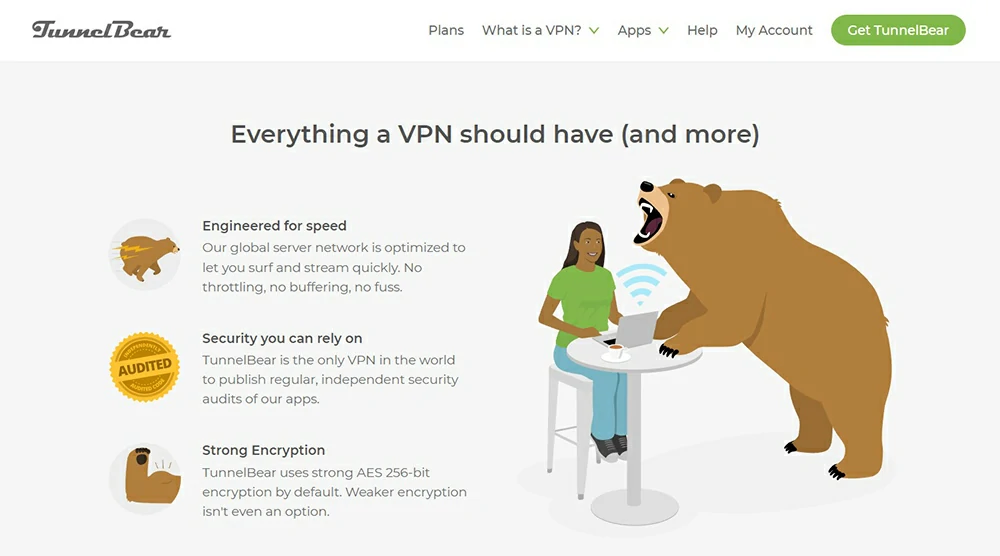Go to the Plans page

(x=446, y=30)
